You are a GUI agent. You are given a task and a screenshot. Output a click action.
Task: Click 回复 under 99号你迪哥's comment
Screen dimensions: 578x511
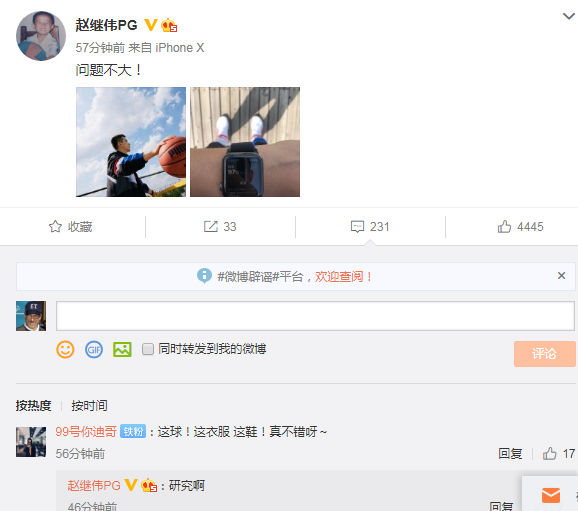(x=510, y=453)
